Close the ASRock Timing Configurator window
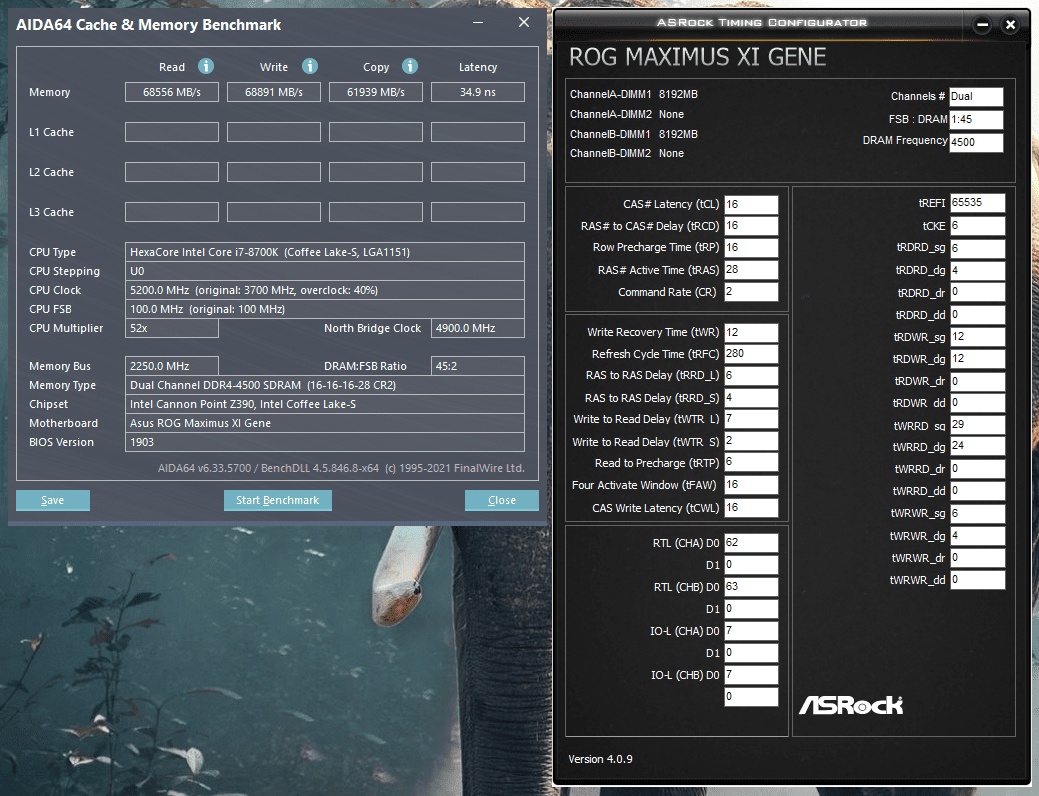Screen dimensions: 1039x796 tap(1011, 25)
